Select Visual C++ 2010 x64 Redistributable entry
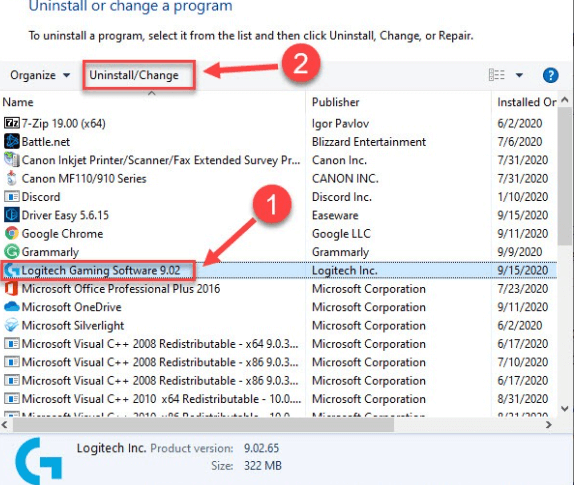 (161, 399)
